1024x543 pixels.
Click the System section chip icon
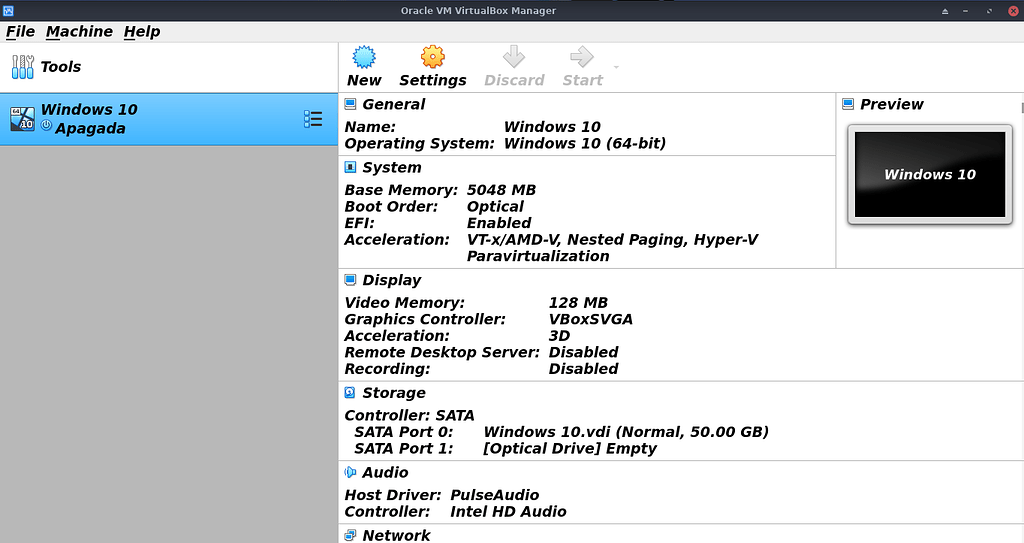coord(351,167)
